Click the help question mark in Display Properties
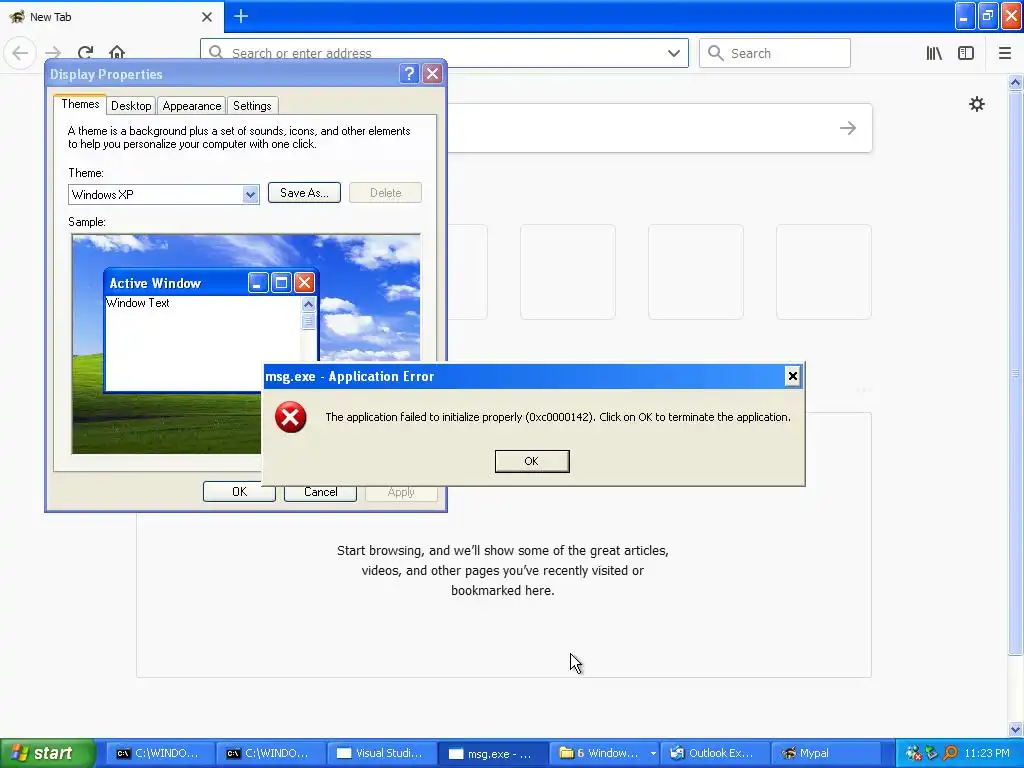Image resolution: width=1024 pixels, height=768 pixels. 409,74
